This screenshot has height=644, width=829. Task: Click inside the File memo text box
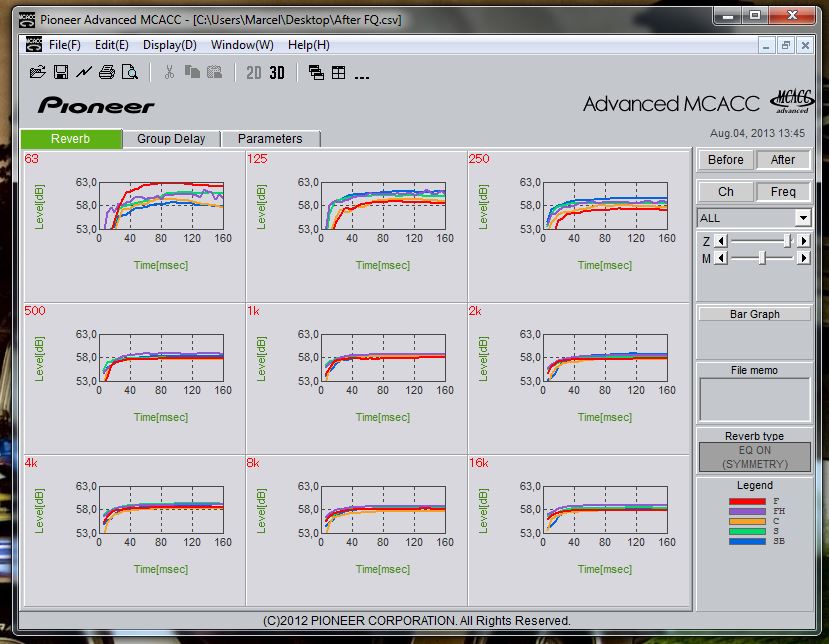tap(754, 399)
